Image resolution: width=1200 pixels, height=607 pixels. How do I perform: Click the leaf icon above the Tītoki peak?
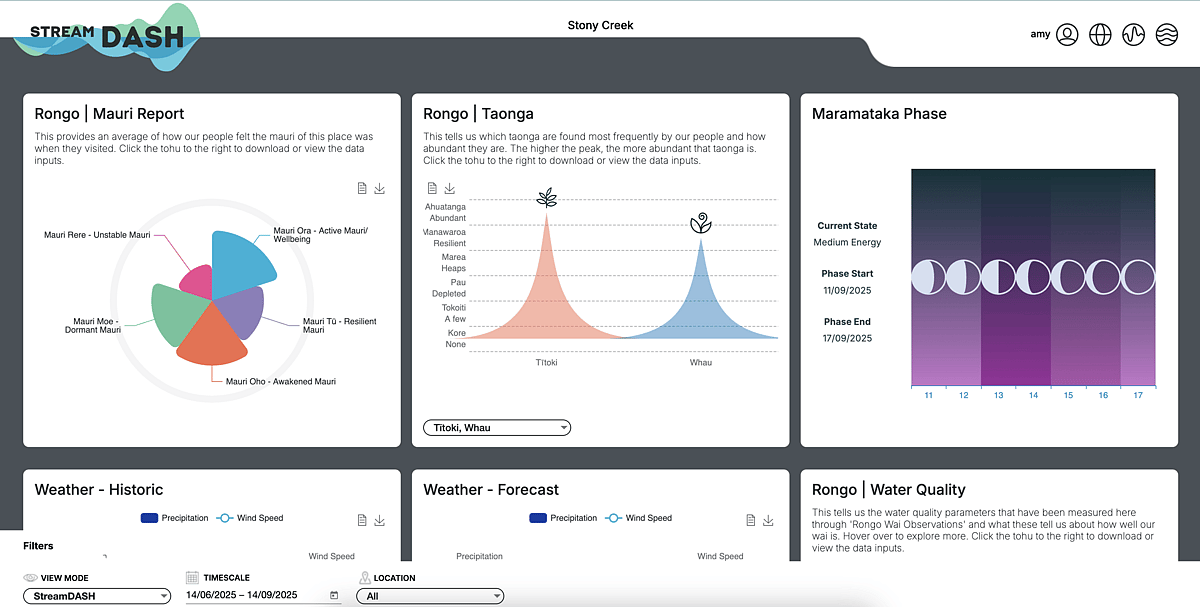(546, 197)
